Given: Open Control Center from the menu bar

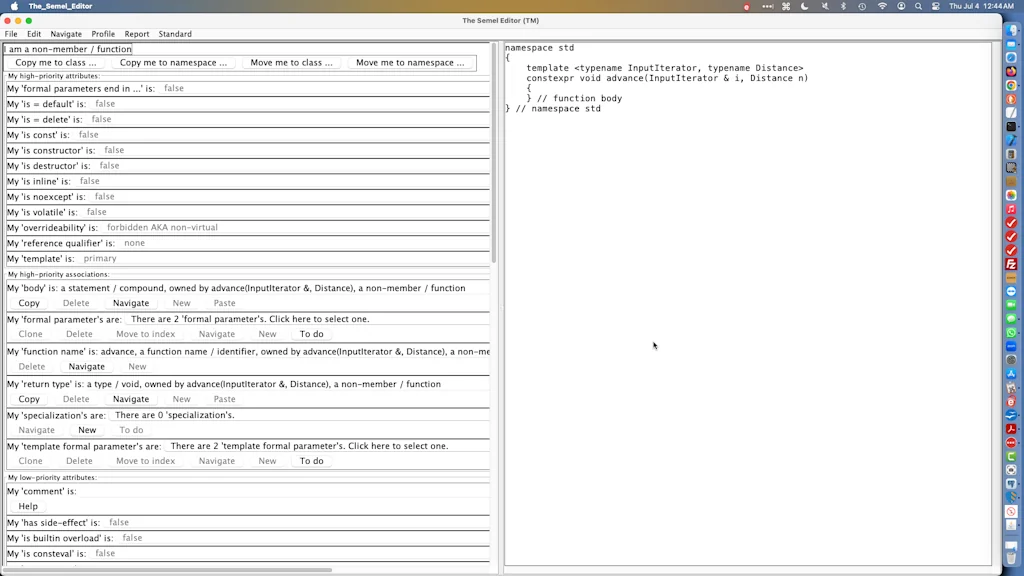Looking at the screenshot, I should [x=937, y=5].
